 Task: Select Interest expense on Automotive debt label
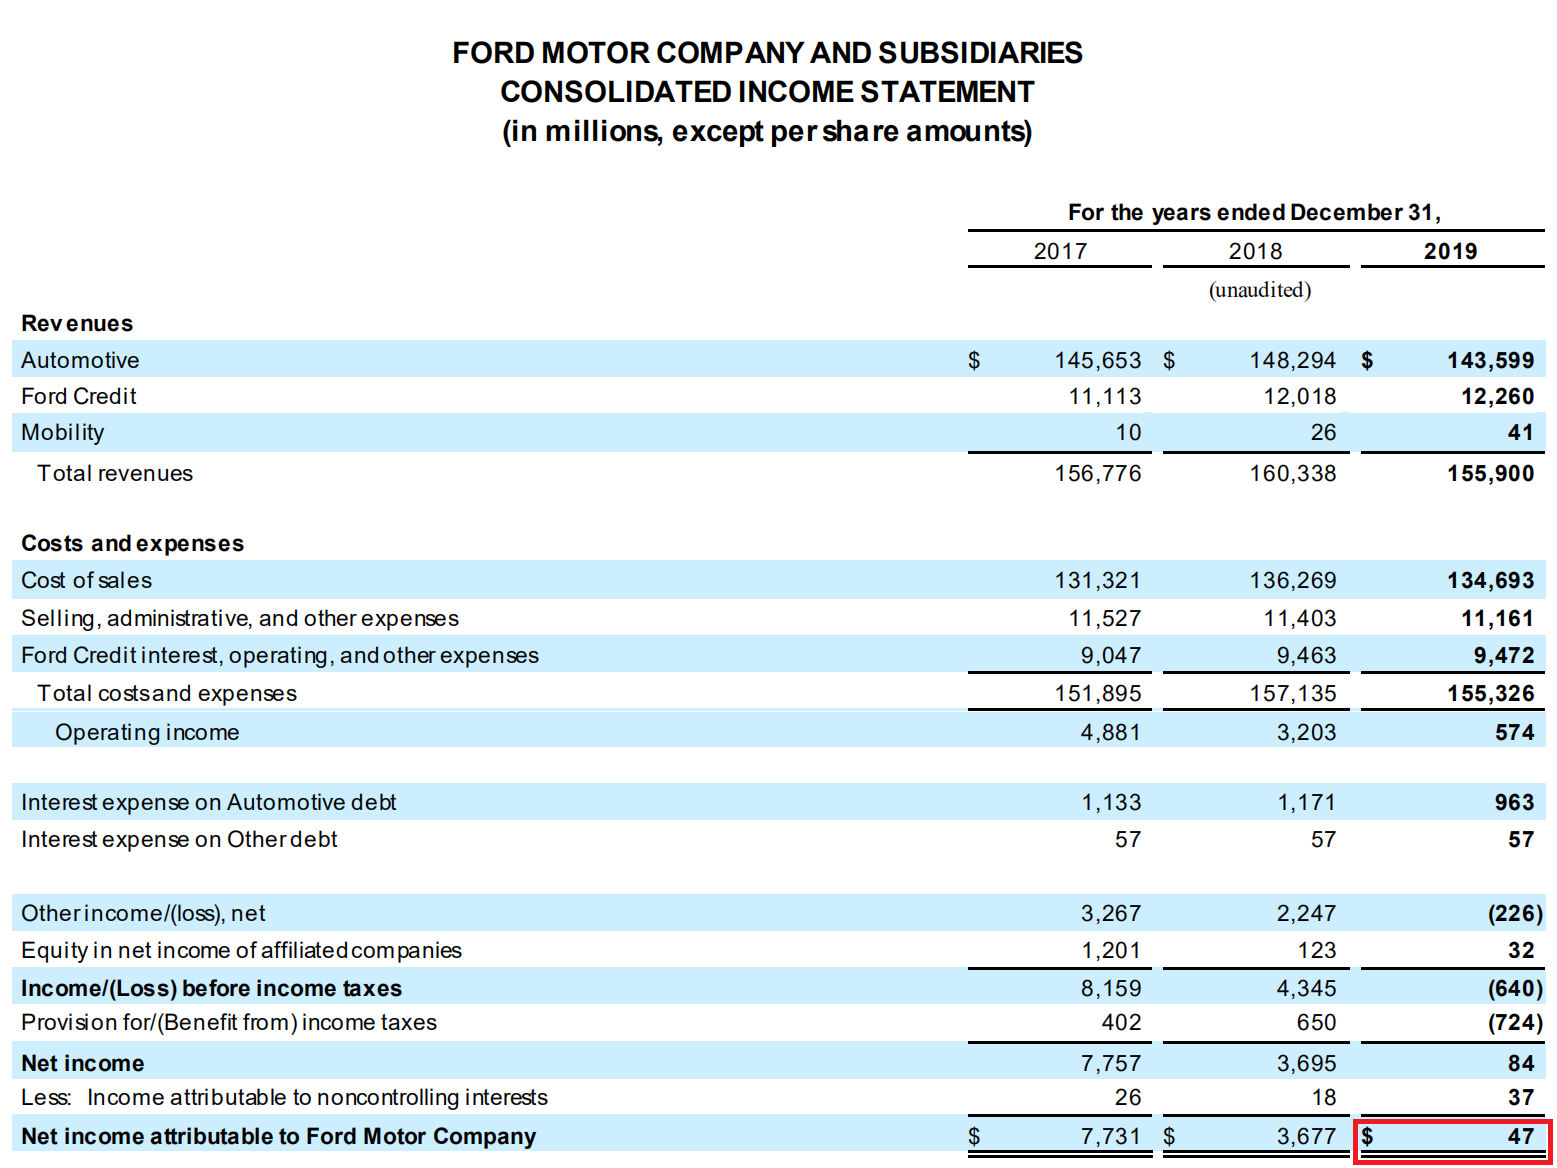click(208, 802)
